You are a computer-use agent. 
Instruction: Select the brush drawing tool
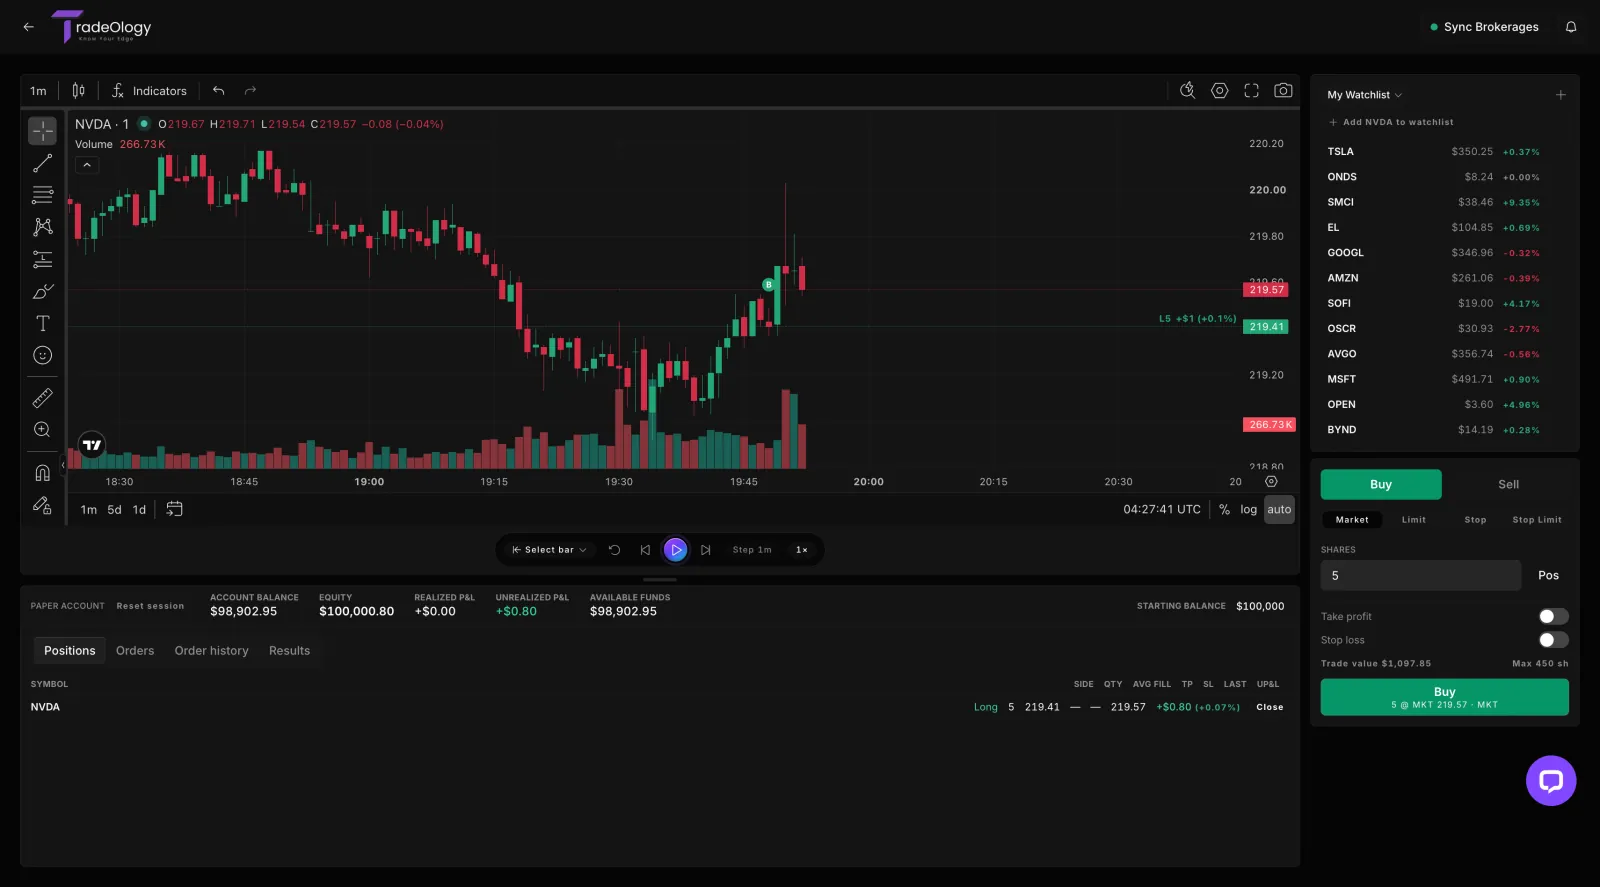[x=42, y=291]
